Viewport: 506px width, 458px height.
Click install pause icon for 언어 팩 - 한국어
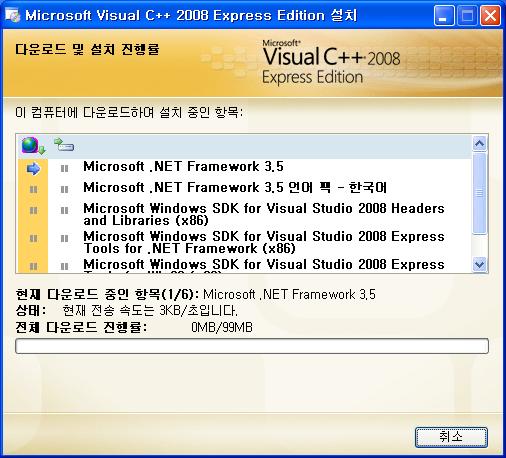pyautogui.click(x=64, y=190)
